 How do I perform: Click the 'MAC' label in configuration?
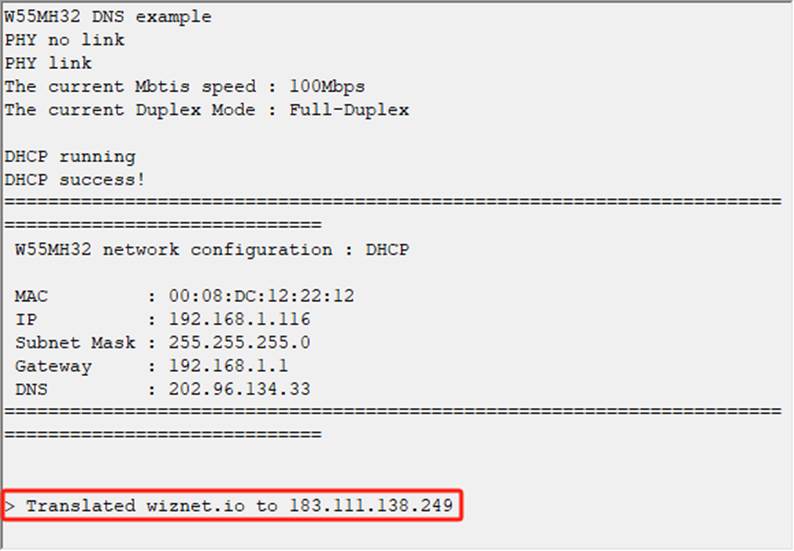tap(31, 296)
